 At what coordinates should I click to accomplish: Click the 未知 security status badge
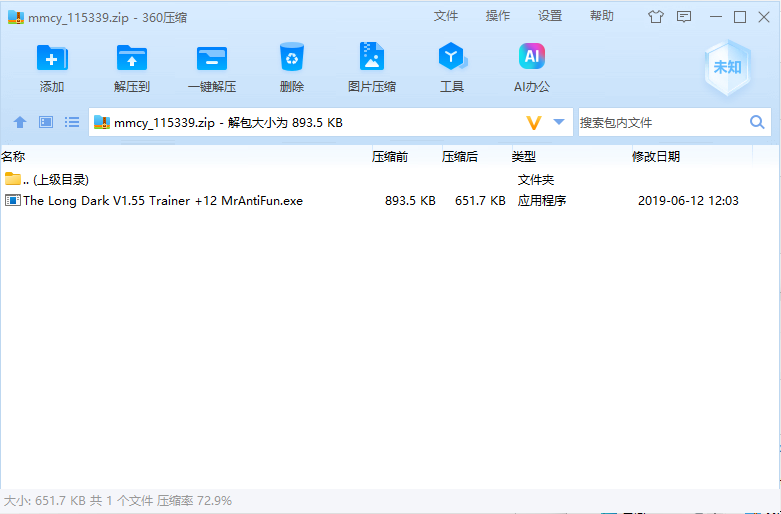pyautogui.click(x=727, y=68)
